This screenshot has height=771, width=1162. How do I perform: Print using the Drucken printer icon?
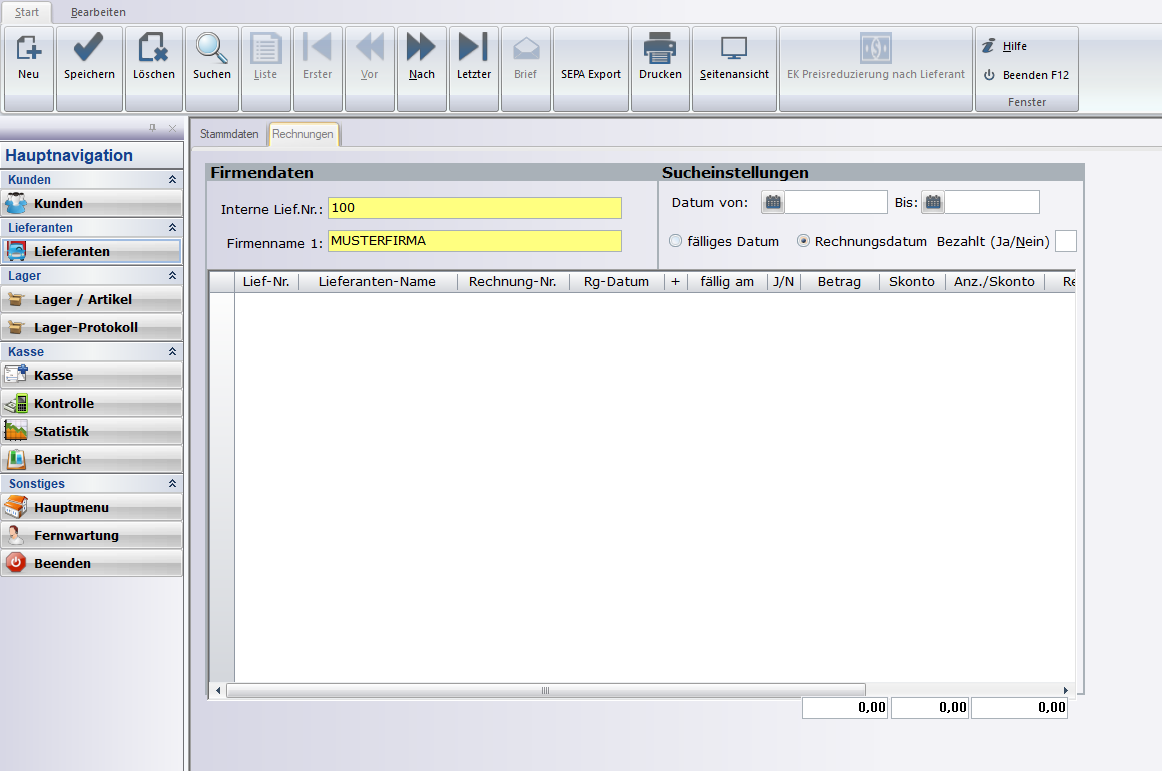coord(660,48)
